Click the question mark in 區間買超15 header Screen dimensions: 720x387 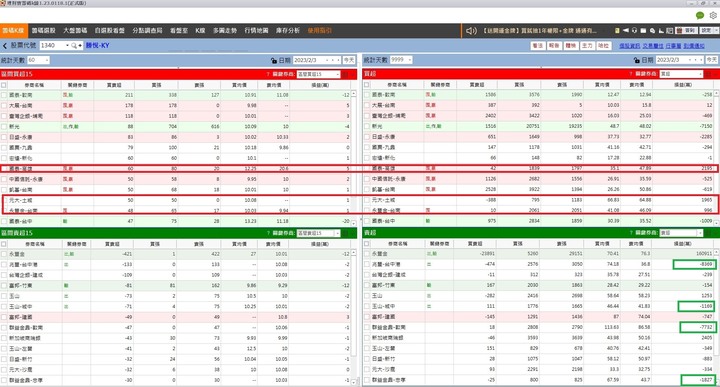pyautogui.click(x=268, y=74)
